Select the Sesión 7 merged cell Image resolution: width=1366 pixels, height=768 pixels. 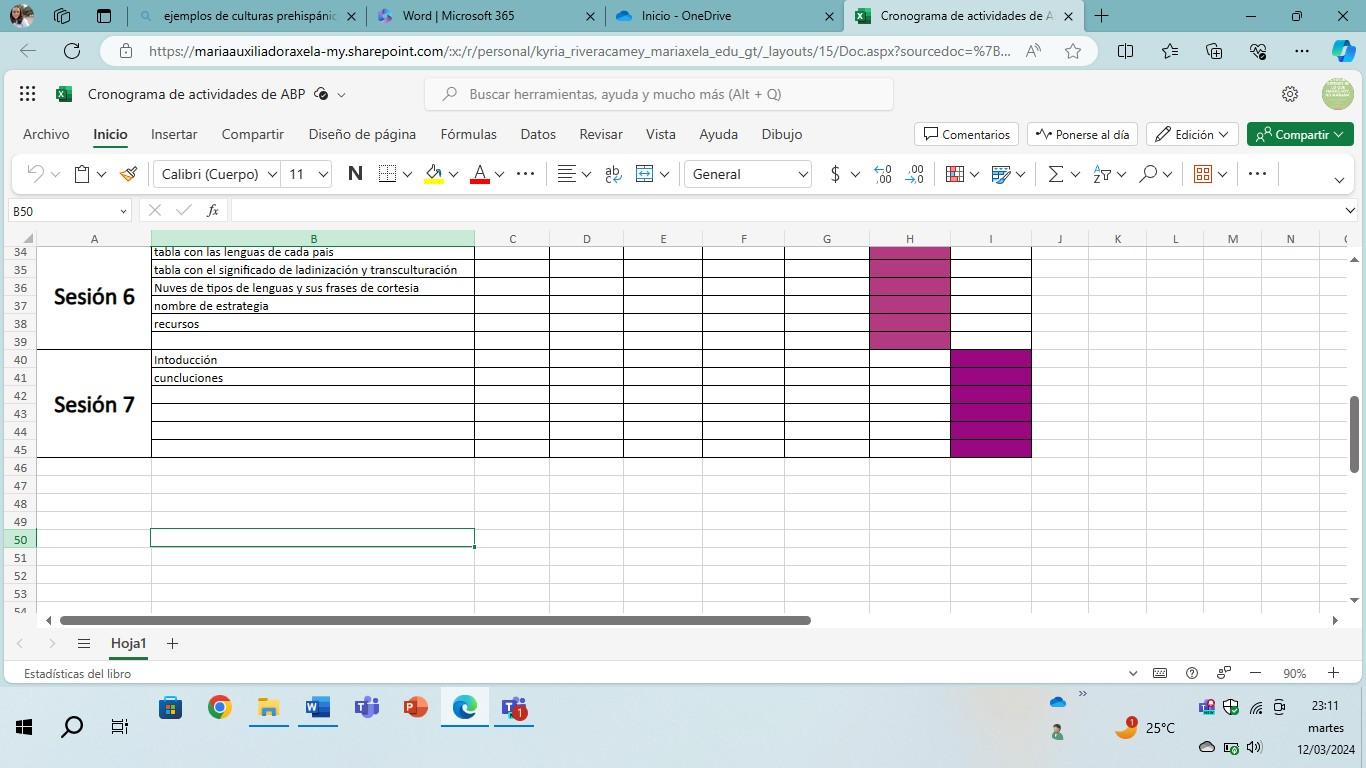click(x=94, y=404)
